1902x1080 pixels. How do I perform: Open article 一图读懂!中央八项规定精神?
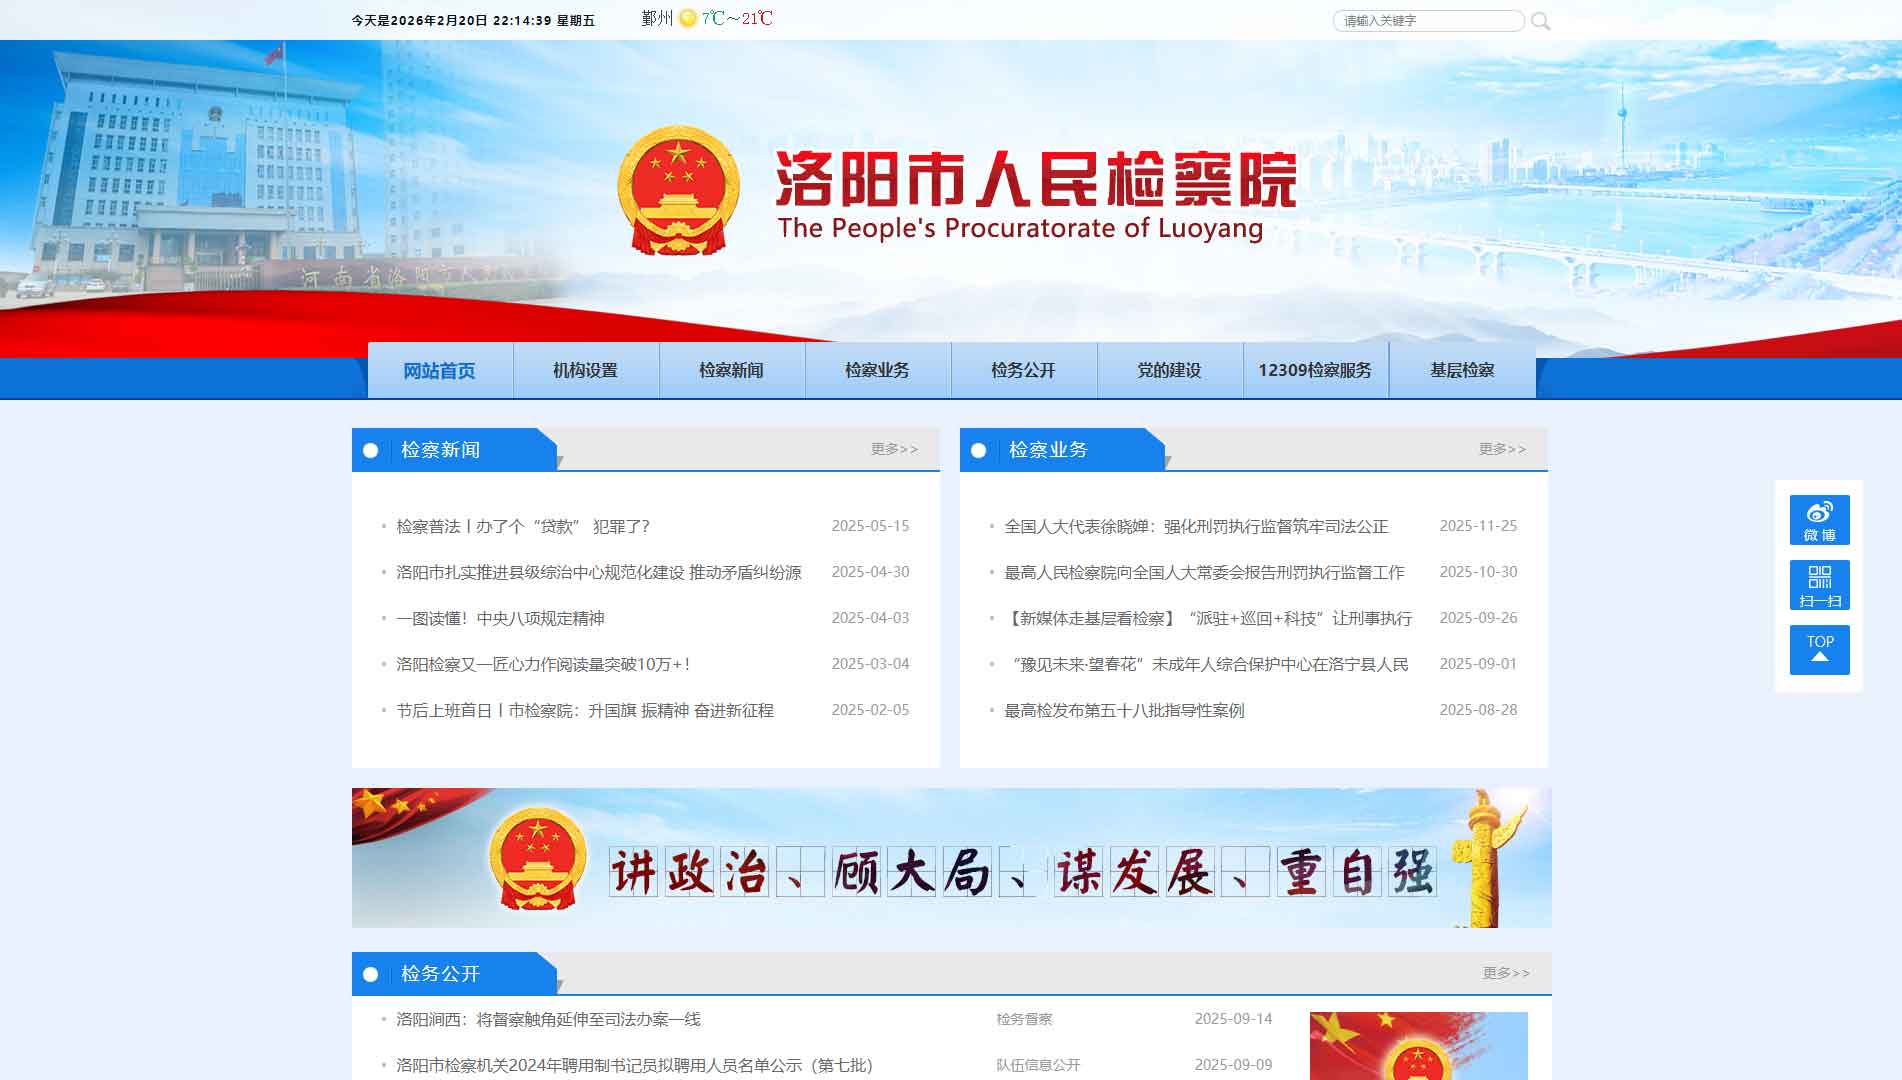click(x=500, y=618)
